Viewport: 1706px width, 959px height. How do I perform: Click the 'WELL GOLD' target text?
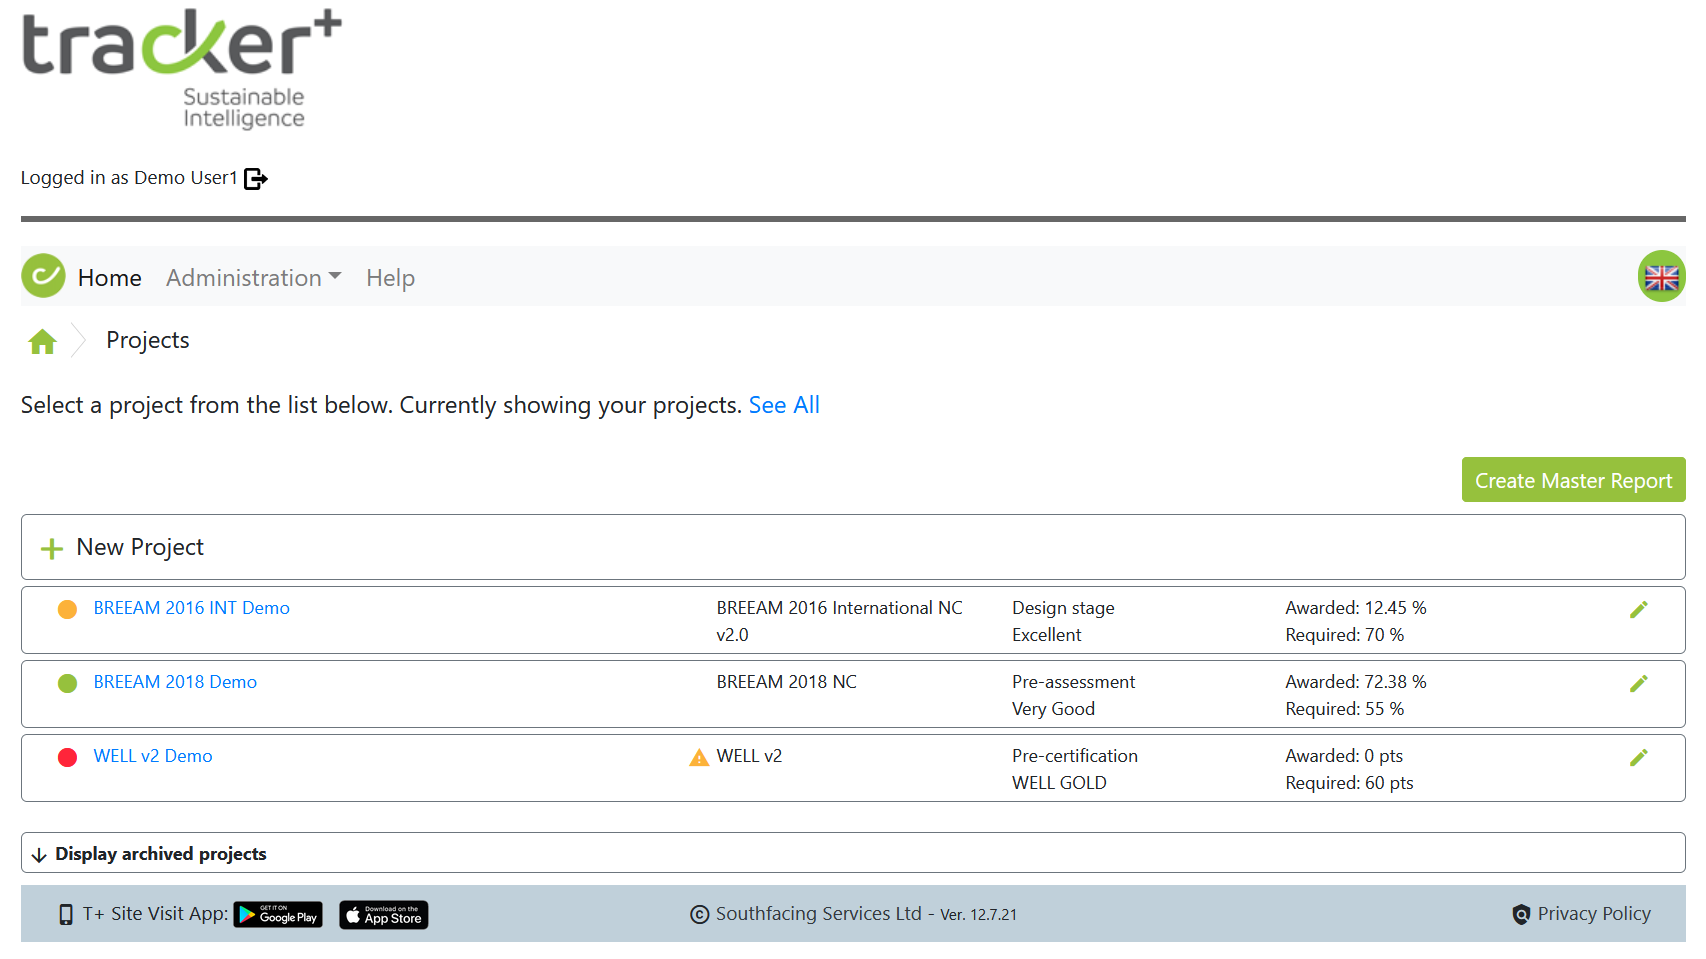point(1059,783)
